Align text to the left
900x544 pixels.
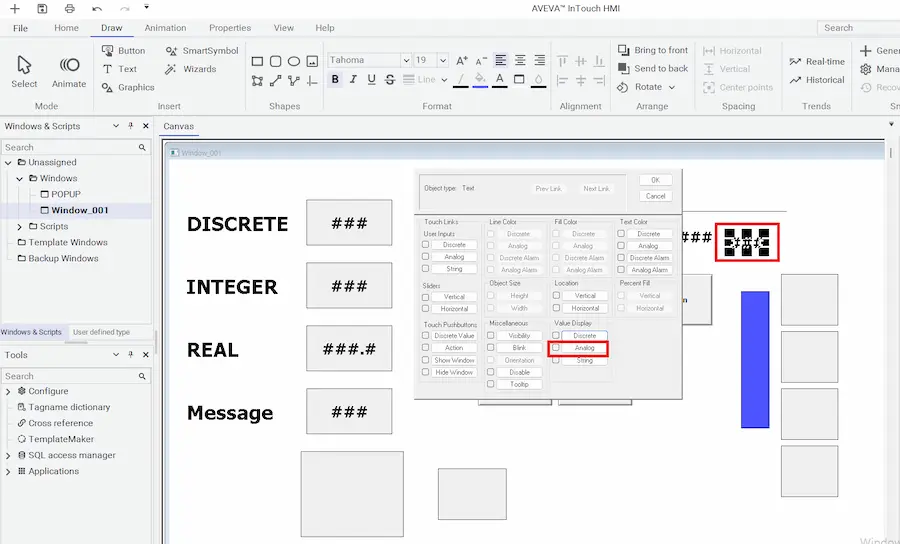(501, 60)
